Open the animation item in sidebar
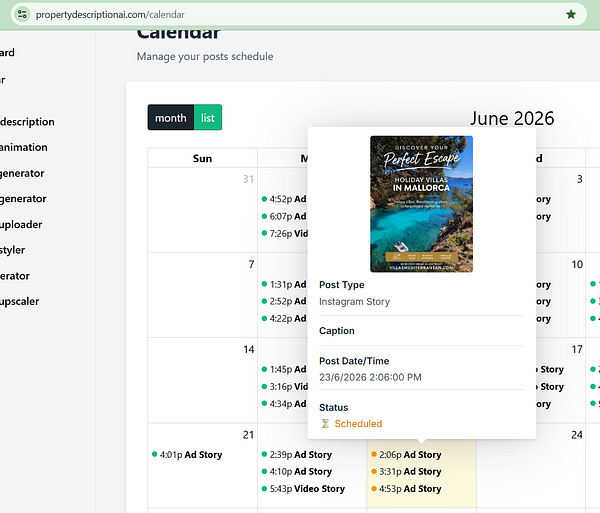This screenshot has height=513, width=600. pyautogui.click(x=24, y=147)
